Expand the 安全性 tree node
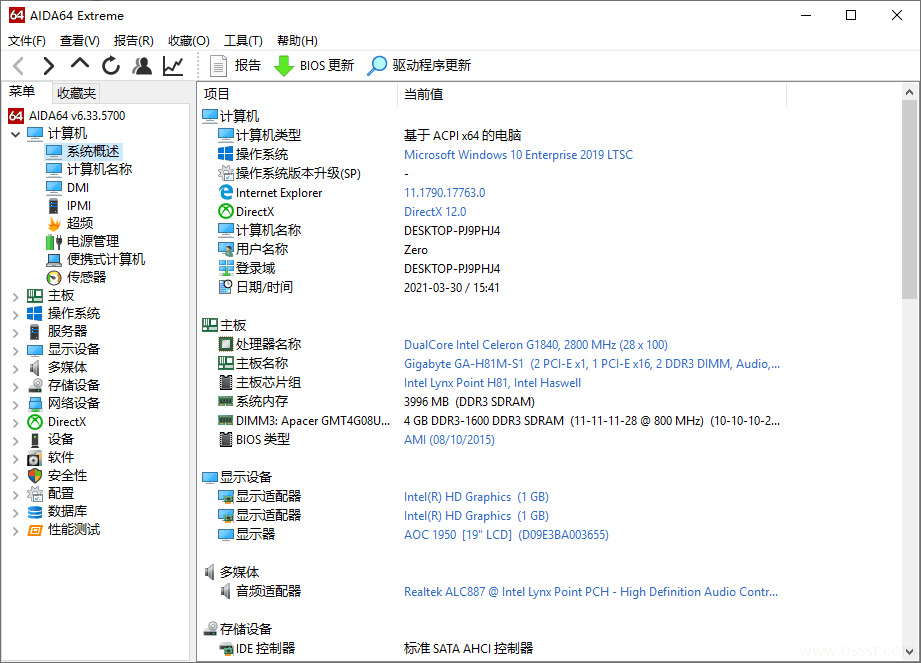Image resolution: width=921 pixels, height=663 pixels. 15,477
